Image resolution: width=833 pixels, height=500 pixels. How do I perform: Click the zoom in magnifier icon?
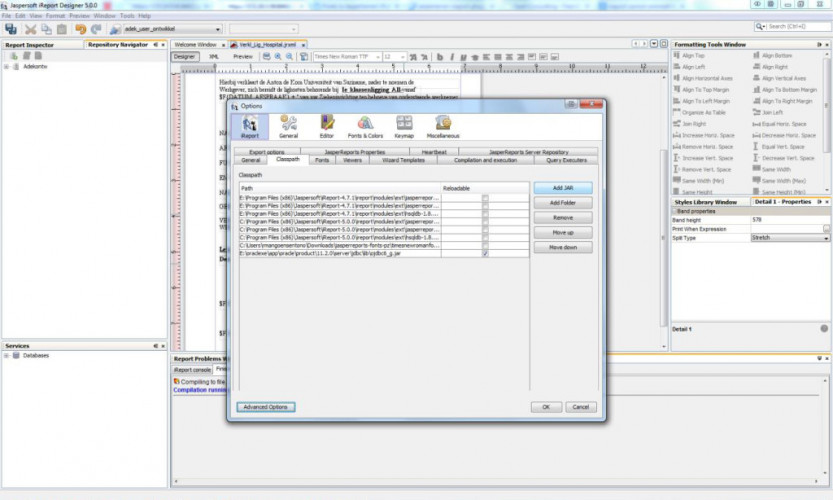(x=278, y=56)
